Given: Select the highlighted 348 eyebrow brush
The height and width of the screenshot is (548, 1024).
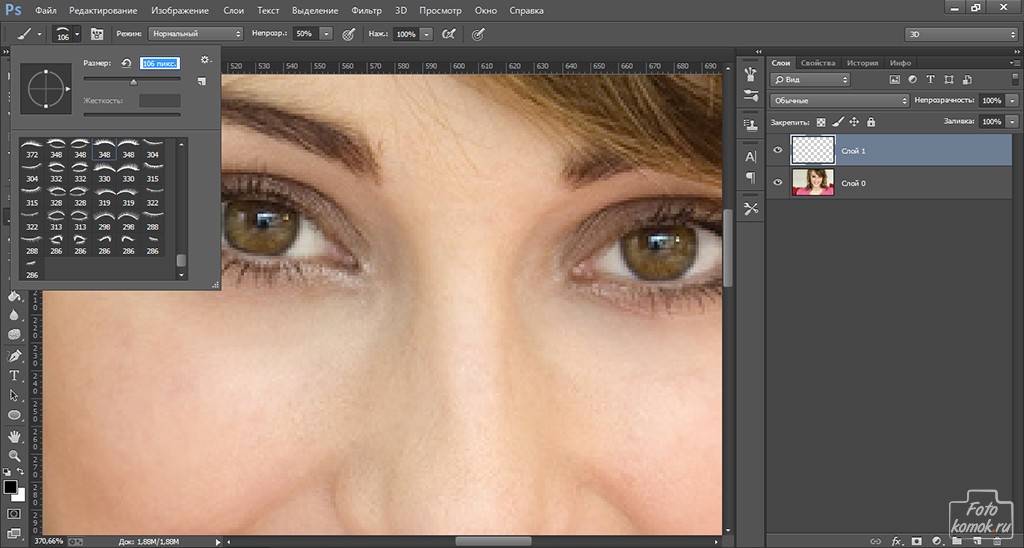Looking at the screenshot, I should coord(104,149).
